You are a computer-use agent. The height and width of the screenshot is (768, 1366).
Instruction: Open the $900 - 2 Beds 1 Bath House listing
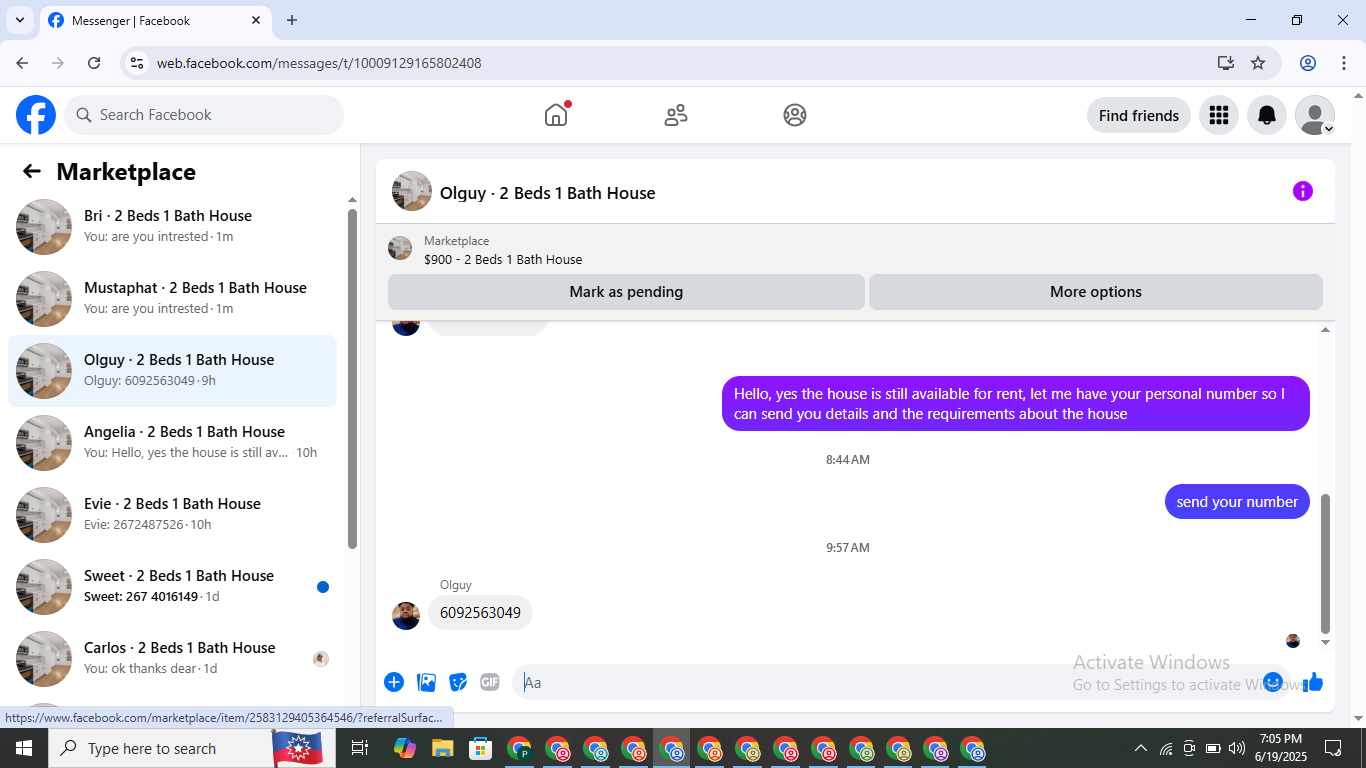point(503,259)
